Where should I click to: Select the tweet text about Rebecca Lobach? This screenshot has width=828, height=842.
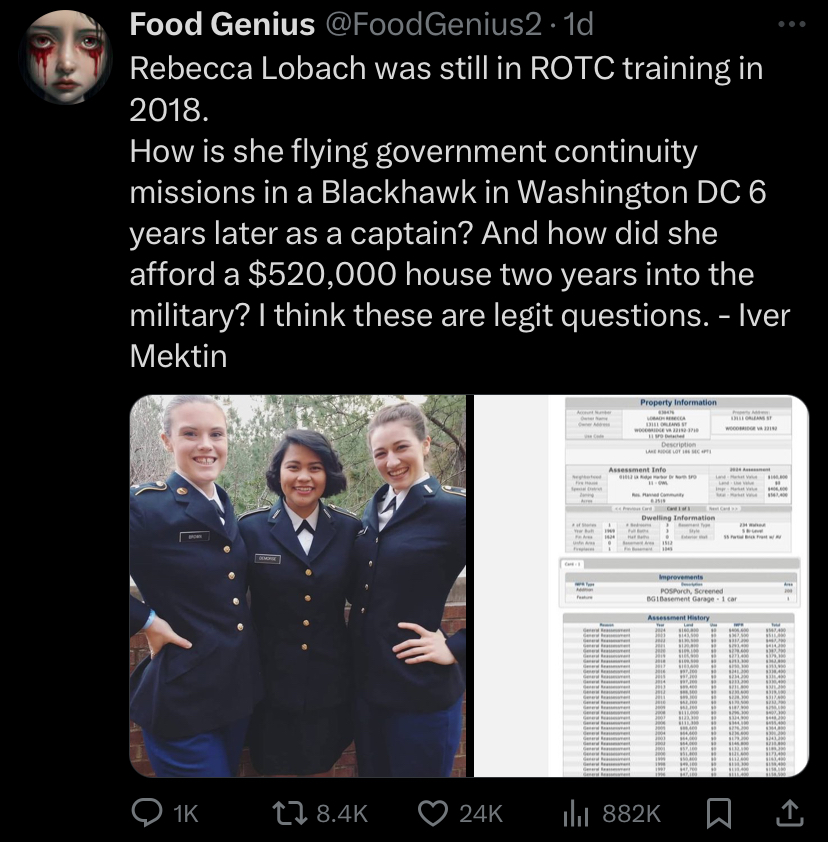460,213
